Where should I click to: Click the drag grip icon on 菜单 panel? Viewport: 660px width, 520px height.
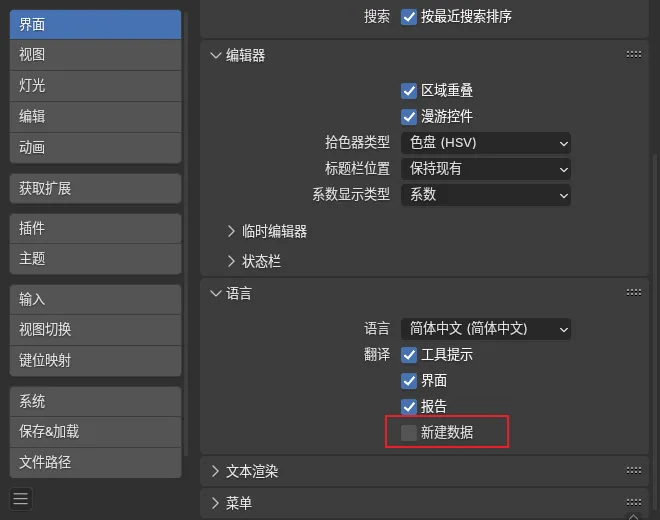tap(633, 502)
